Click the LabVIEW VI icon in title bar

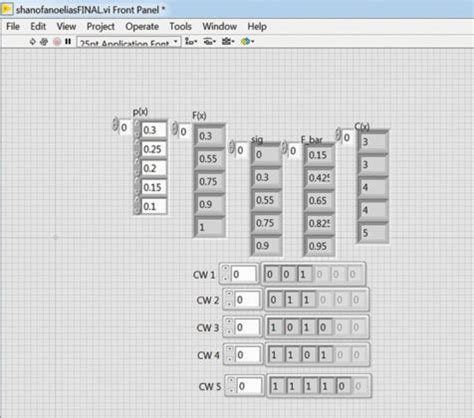7,9
